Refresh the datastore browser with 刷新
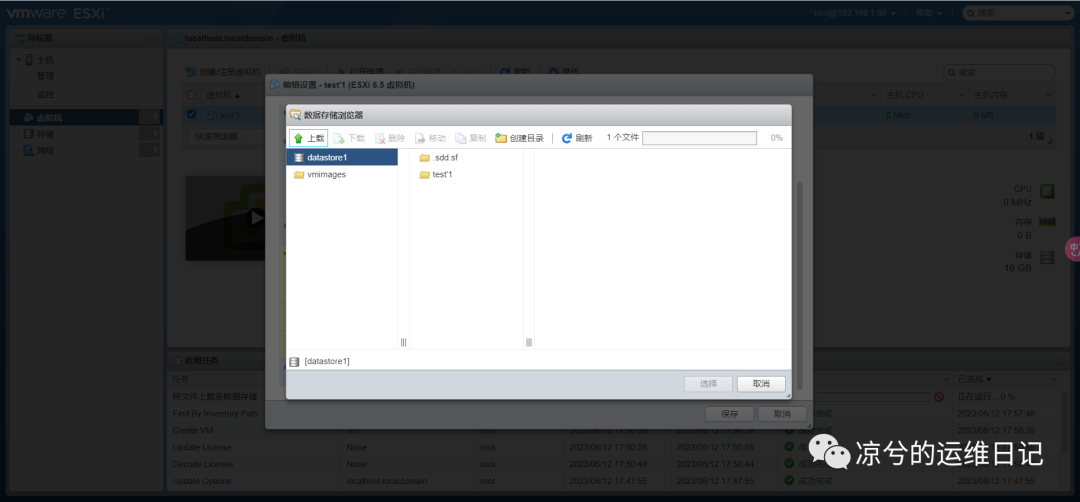 click(x=577, y=138)
